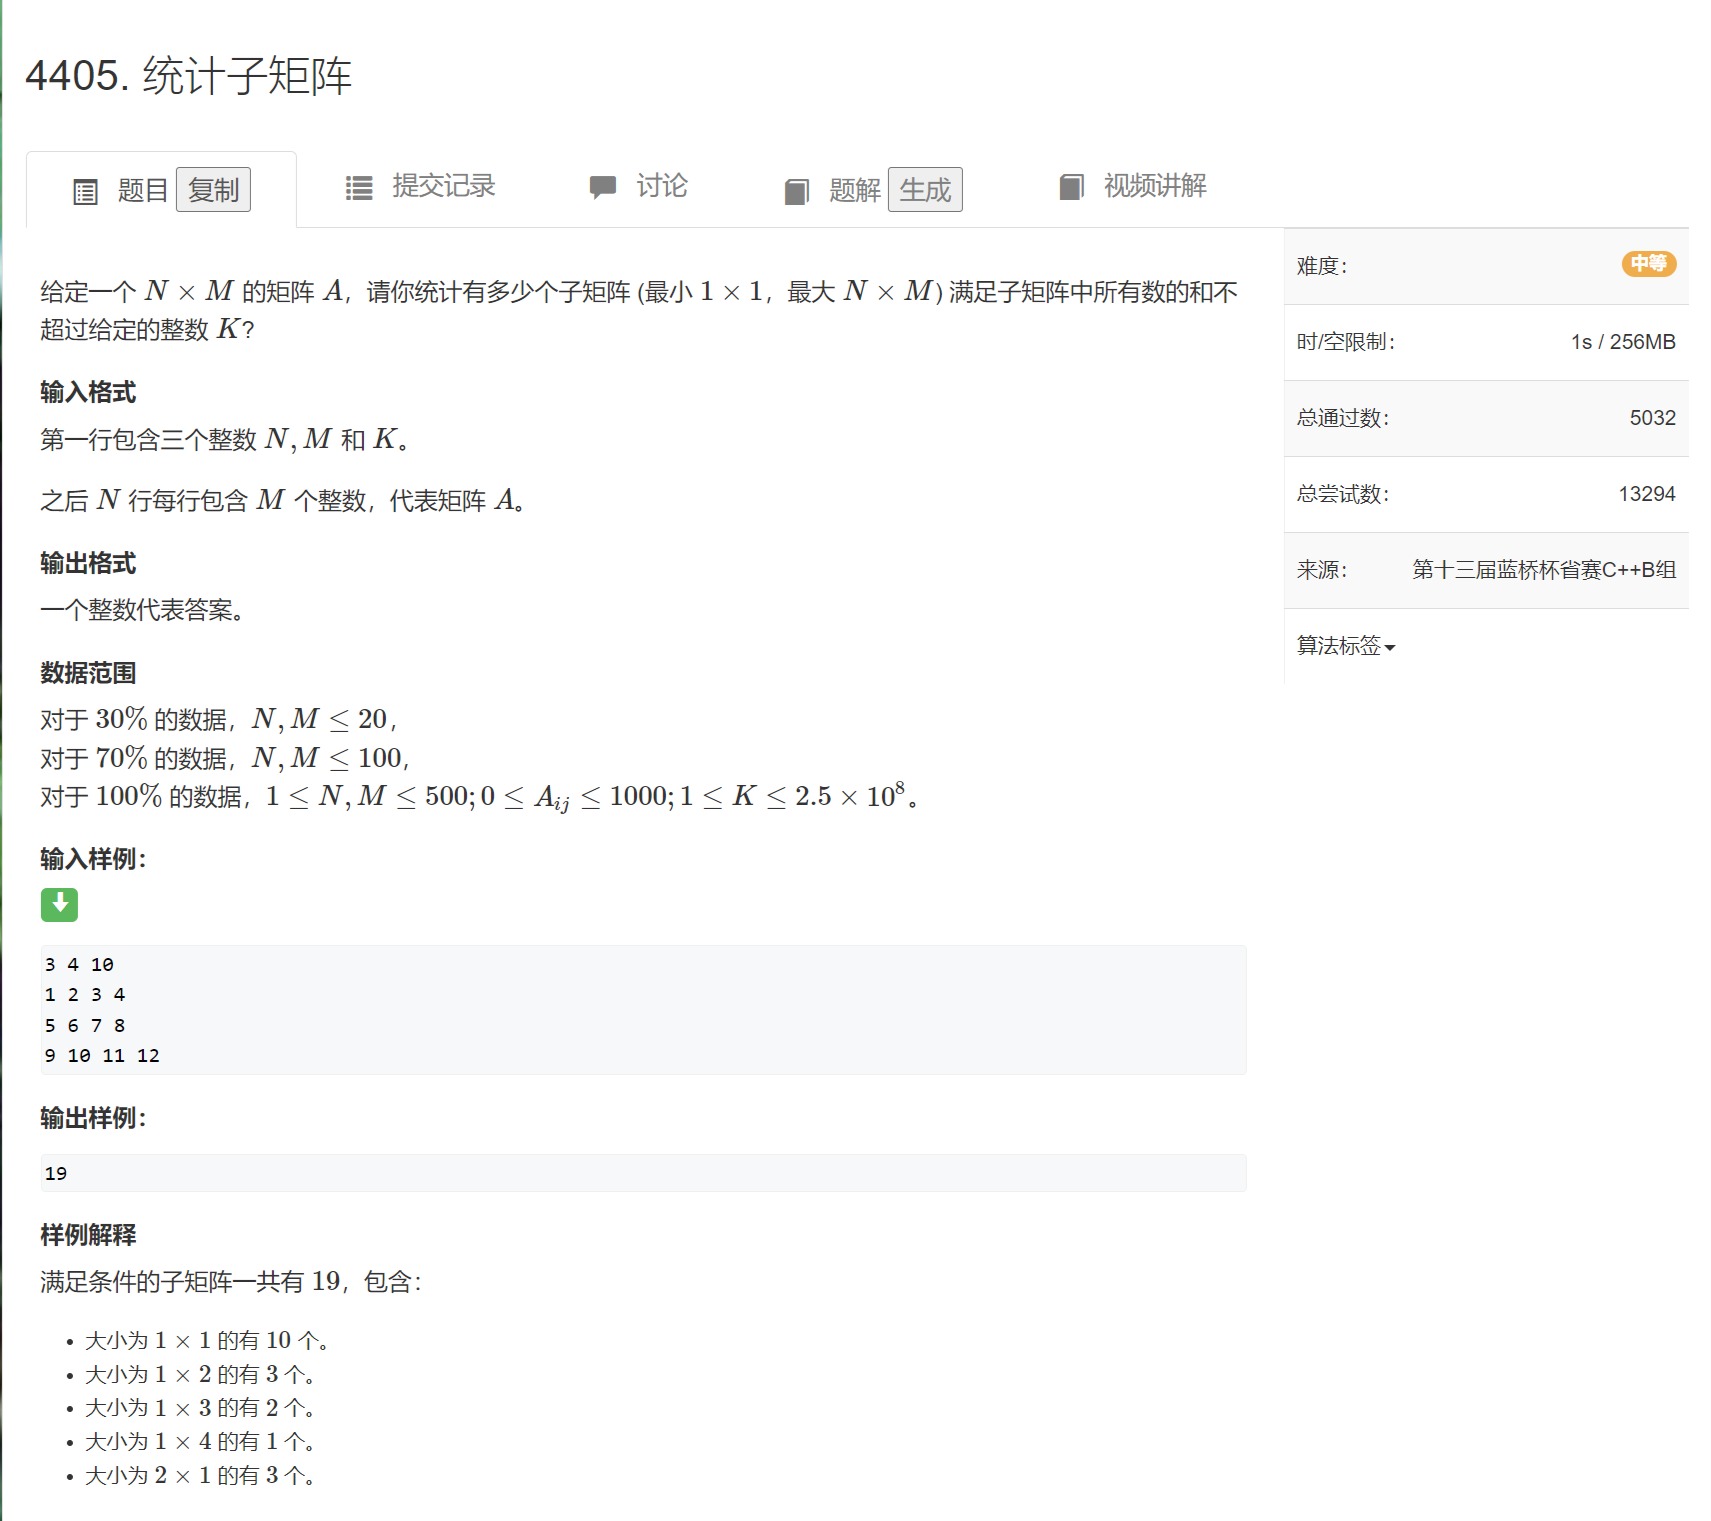Click the bullet 大小为 1×2 的有 3 个

pos(199,1374)
